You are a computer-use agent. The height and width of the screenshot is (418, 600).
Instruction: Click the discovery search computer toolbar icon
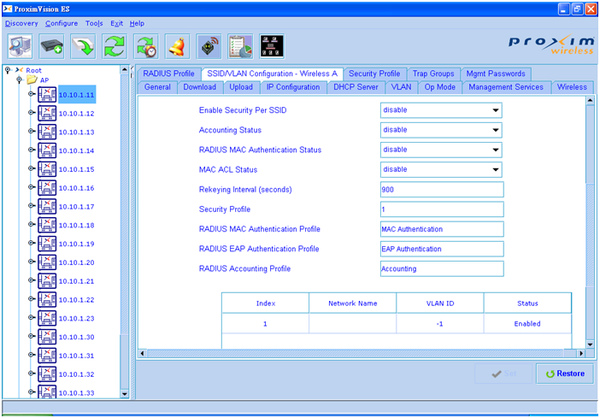pyautogui.click(x=20, y=46)
